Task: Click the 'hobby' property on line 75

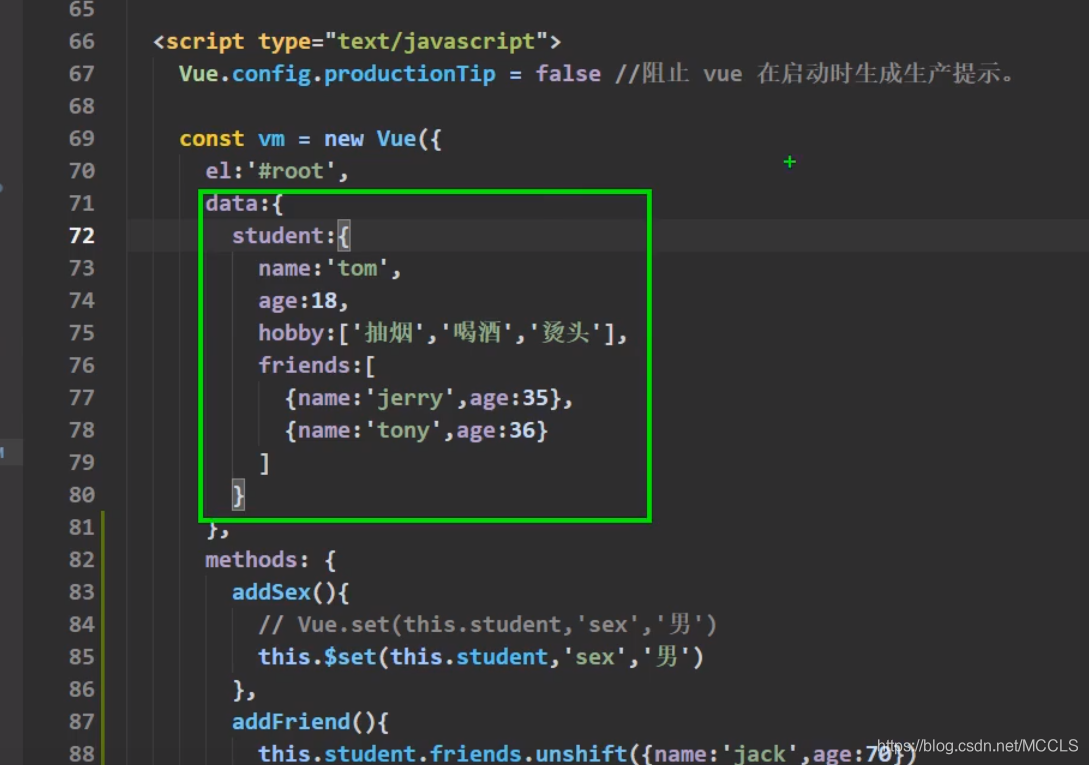Action: point(291,333)
